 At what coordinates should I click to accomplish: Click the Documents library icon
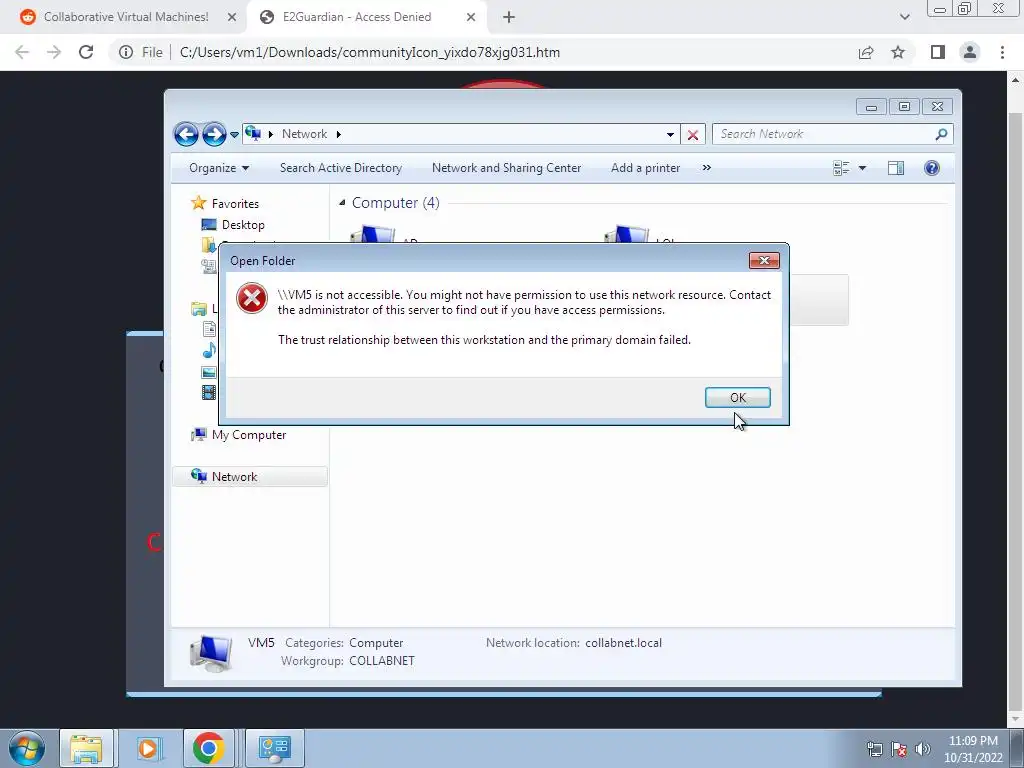pyautogui.click(x=209, y=329)
